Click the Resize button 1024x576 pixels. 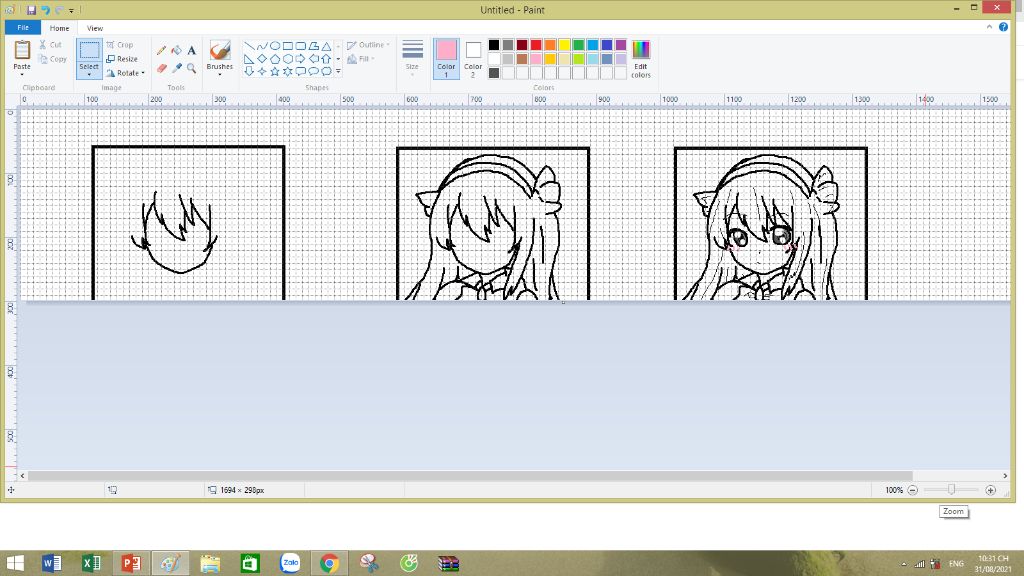121,59
